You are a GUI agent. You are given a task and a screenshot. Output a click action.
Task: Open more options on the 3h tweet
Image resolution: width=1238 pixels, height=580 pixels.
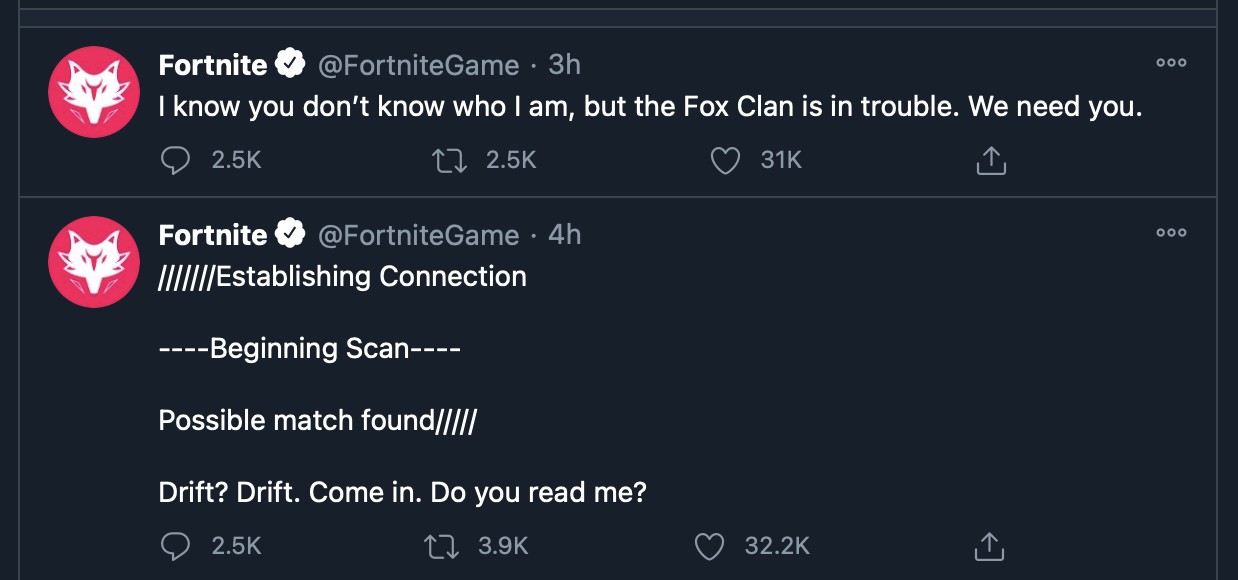(x=1171, y=63)
